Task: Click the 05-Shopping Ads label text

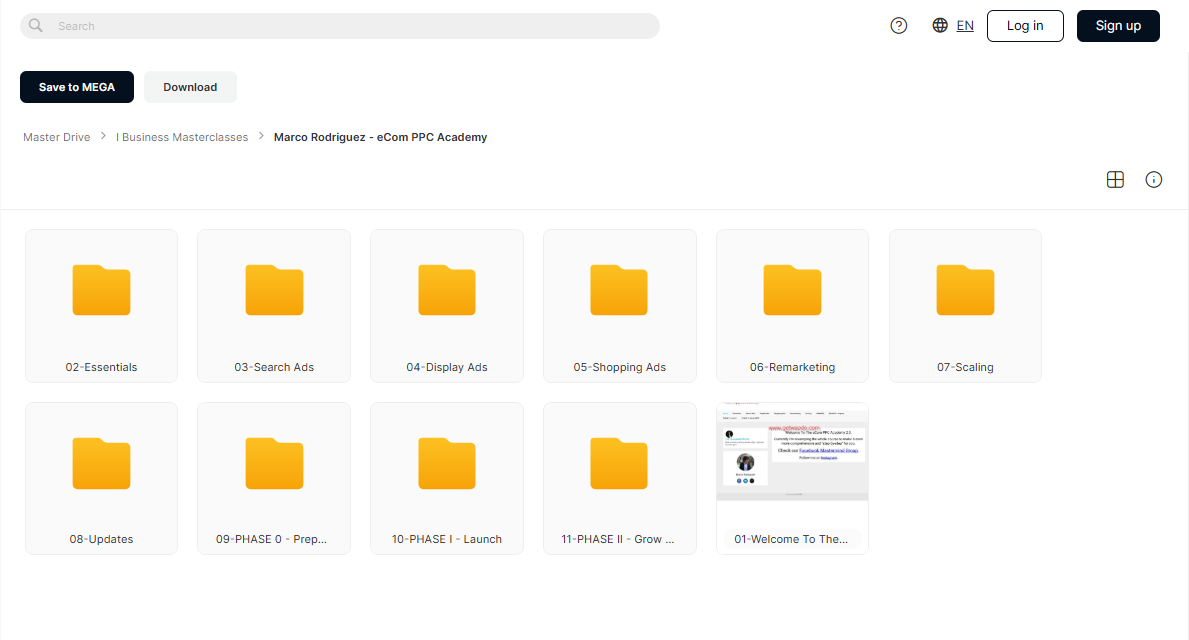Action: [x=620, y=367]
